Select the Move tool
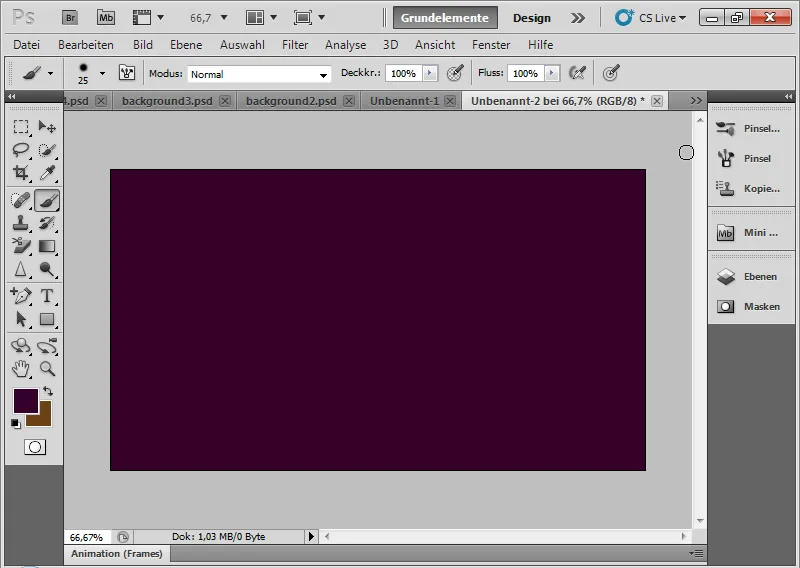800x568 pixels. coord(47,127)
